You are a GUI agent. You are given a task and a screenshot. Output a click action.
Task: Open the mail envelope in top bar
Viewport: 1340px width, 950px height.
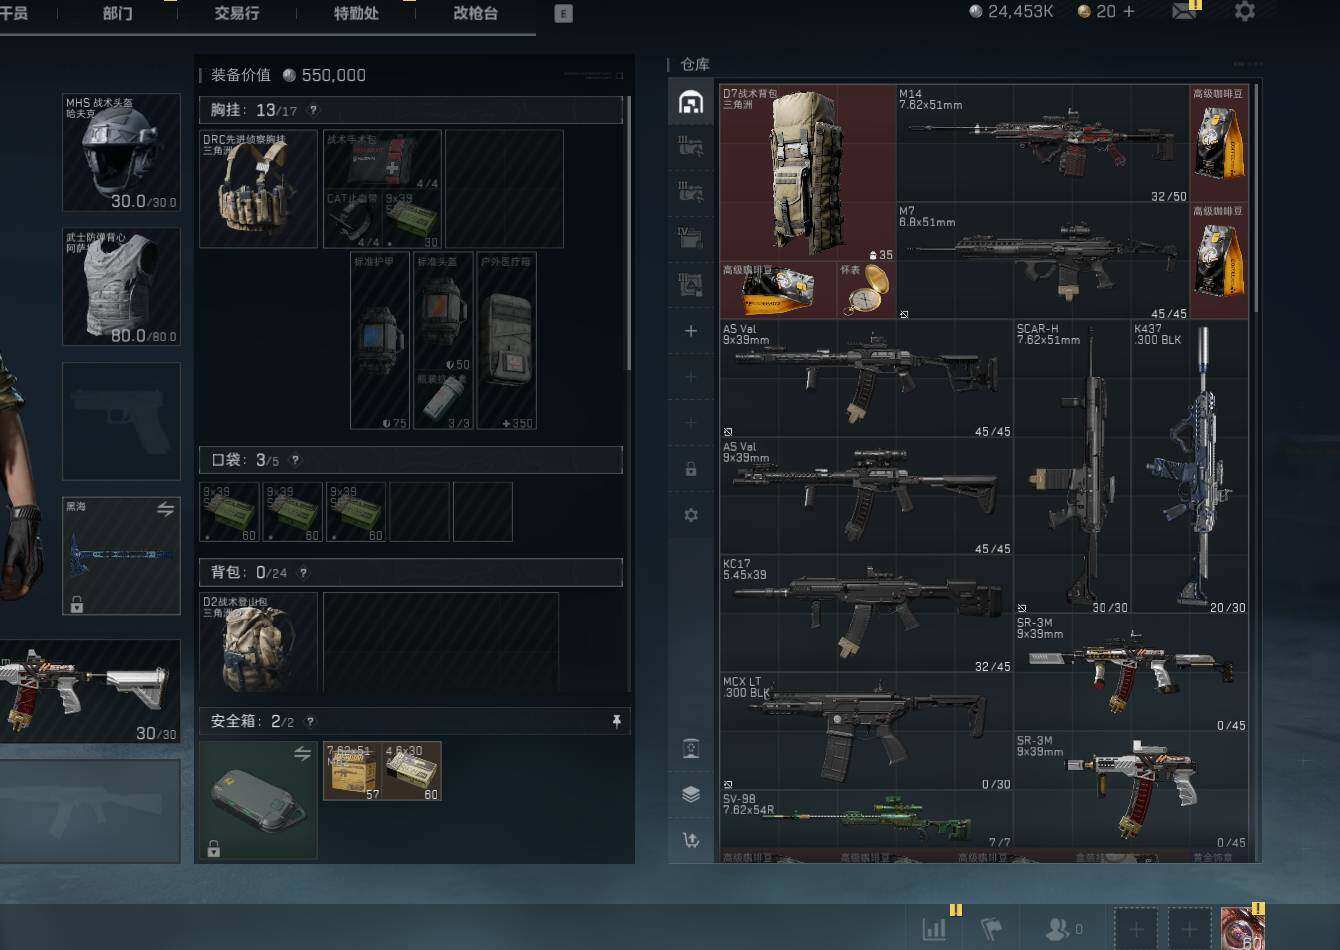(1185, 11)
